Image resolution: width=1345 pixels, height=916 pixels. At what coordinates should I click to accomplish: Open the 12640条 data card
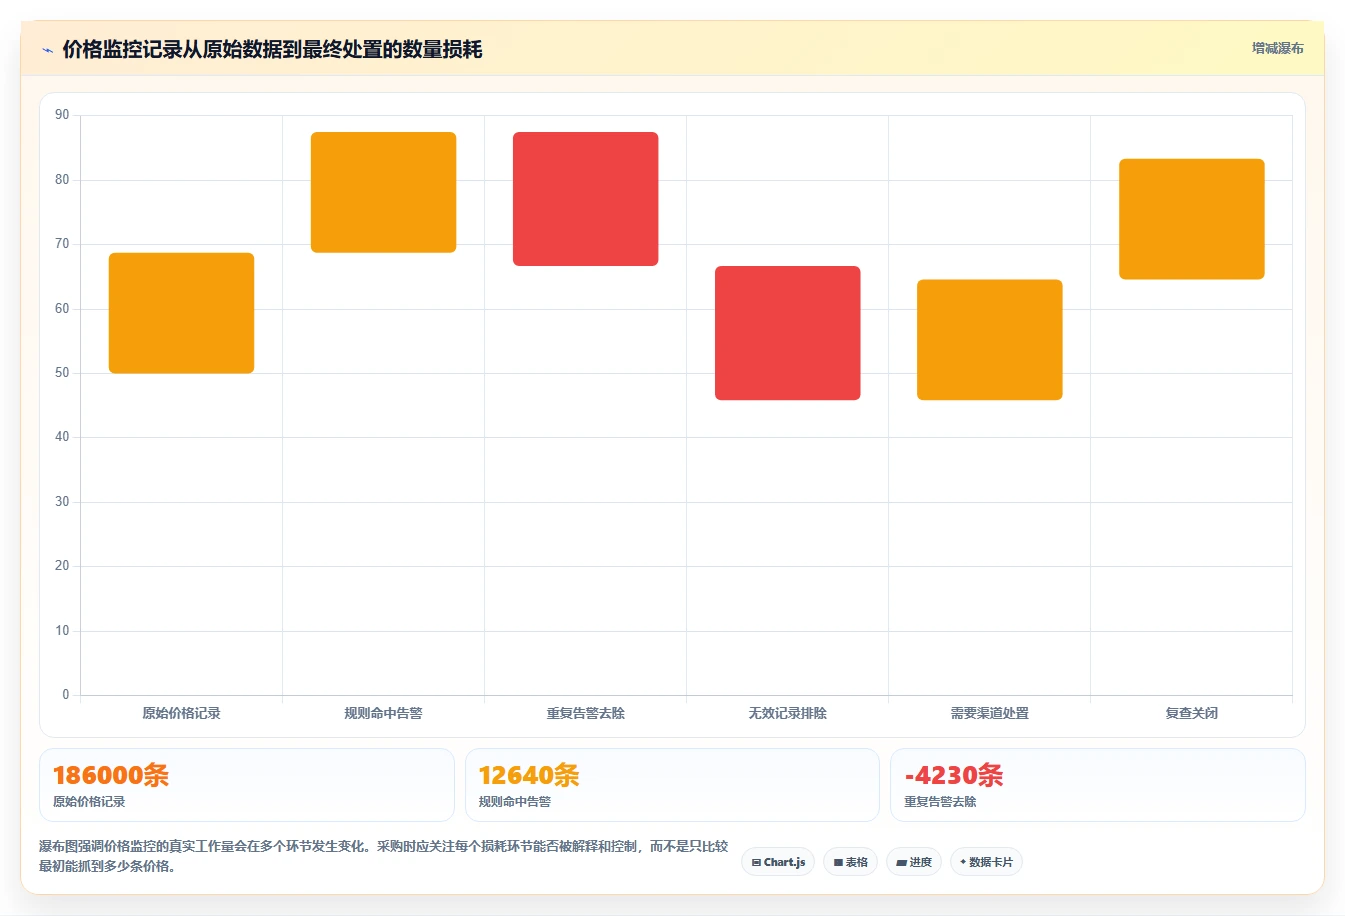[x=672, y=785]
